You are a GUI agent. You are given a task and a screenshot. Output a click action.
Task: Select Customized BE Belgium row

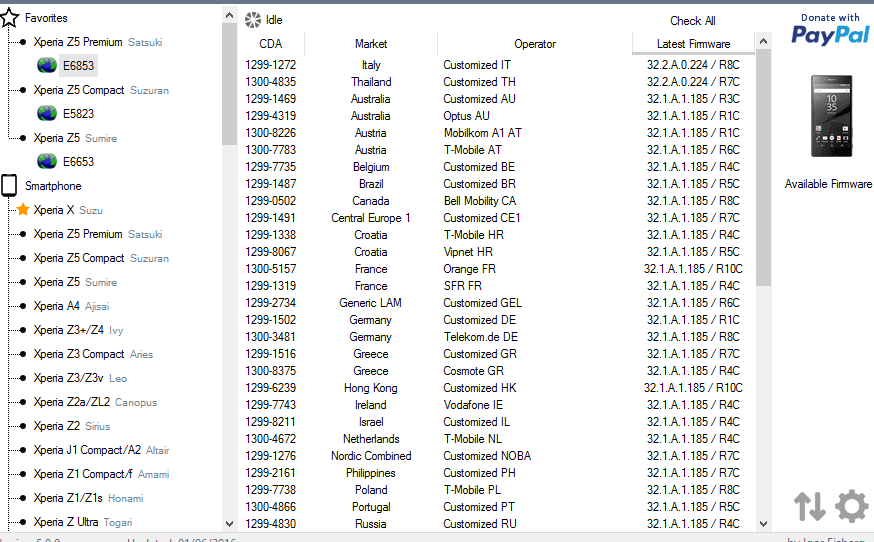(x=497, y=167)
